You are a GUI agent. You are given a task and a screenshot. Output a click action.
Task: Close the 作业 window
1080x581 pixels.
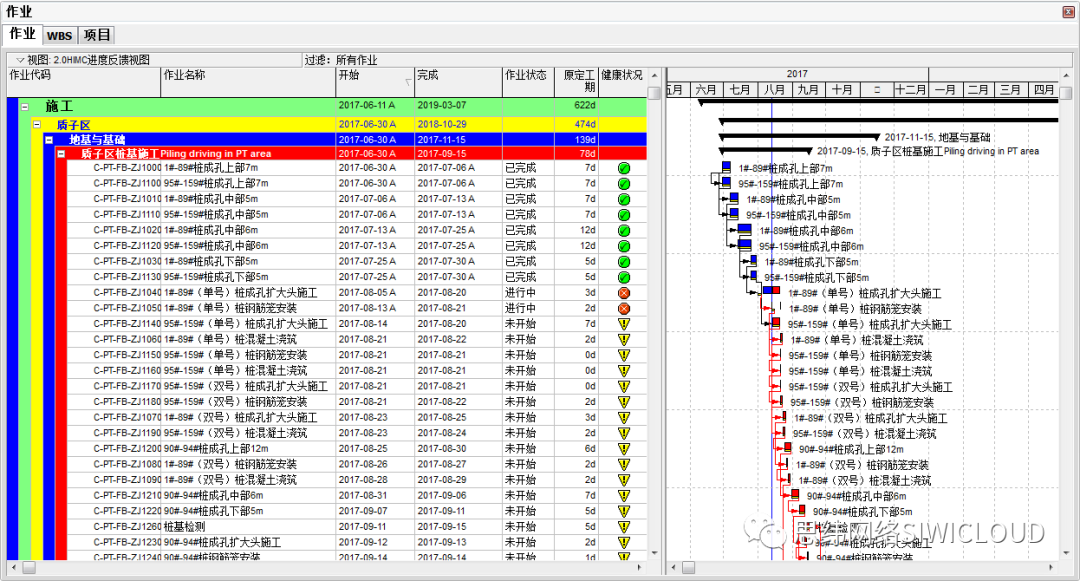pyautogui.click(x=1068, y=12)
